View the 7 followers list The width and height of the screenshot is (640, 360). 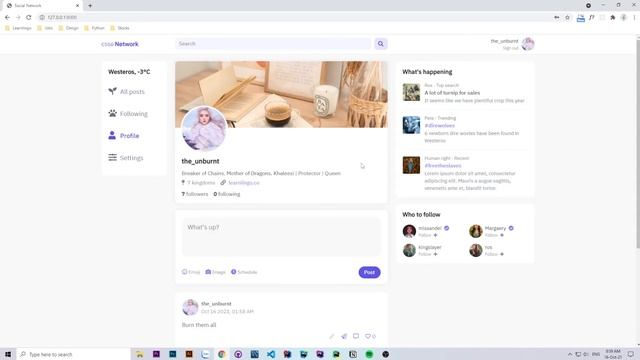click(x=195, y=194)
